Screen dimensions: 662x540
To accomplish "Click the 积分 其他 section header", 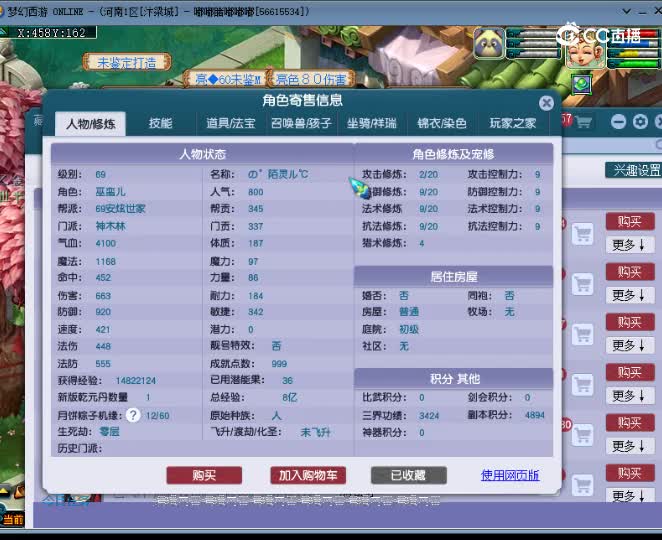I will tap(453, 379).
